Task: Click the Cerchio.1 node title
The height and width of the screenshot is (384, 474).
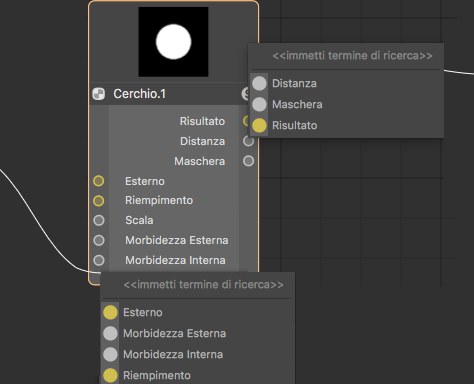Action: pyautogui.click(x=139, y=94)
